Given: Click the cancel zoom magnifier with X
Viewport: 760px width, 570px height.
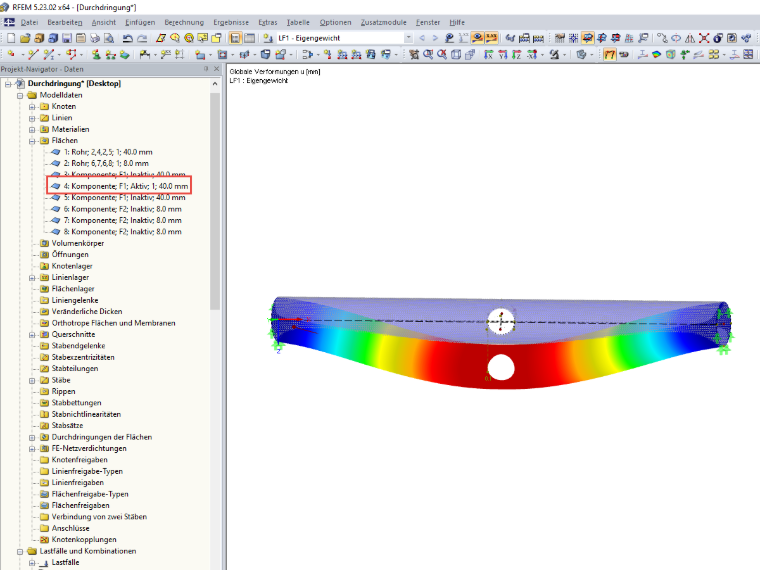Looking at the screenshot, I should point(442,55).
